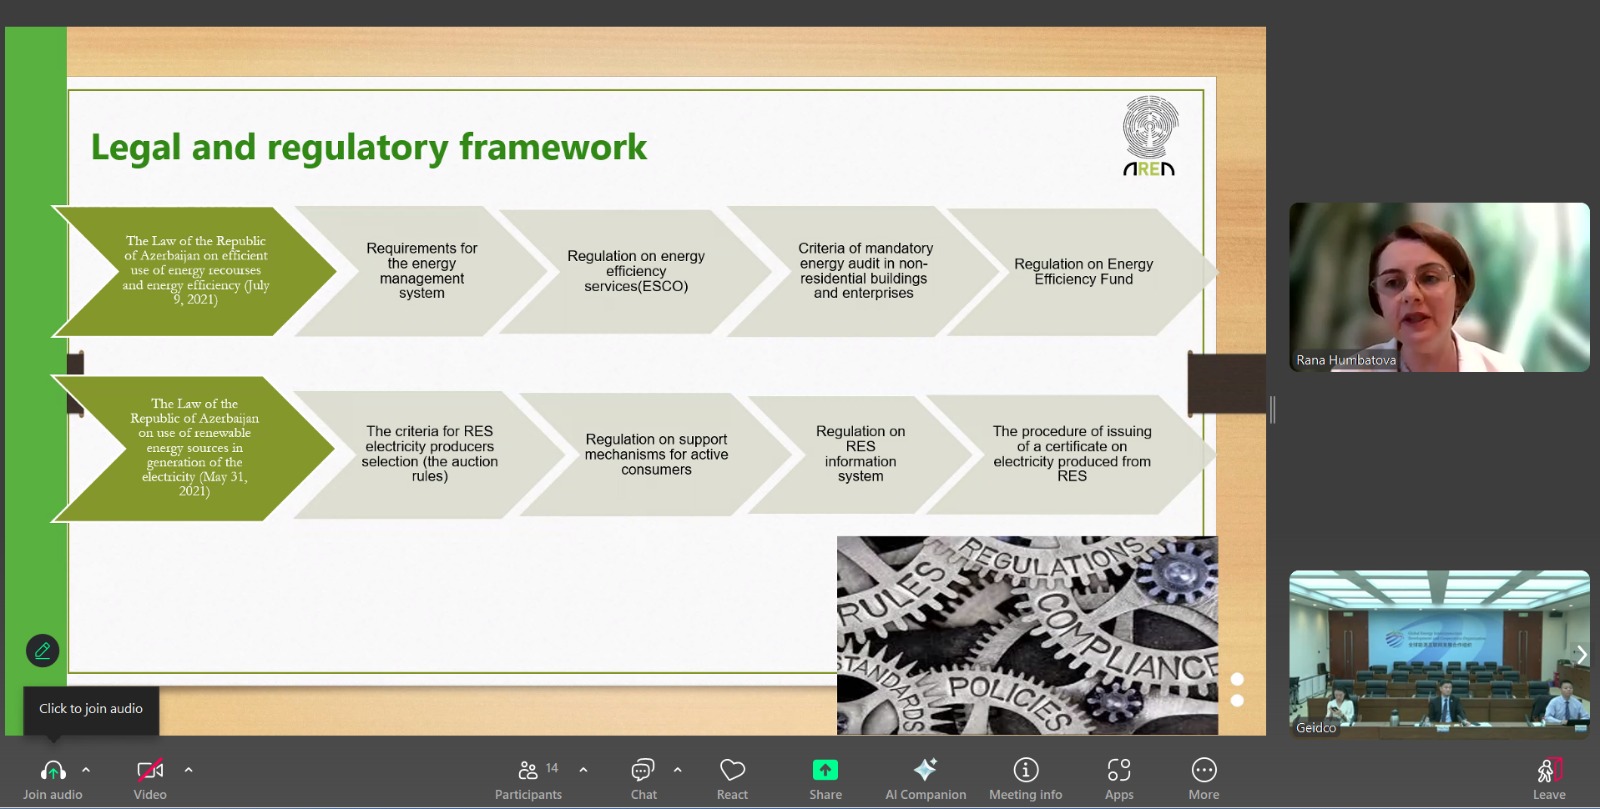This screenshot has height=809, width=1600.
Task: Click the green Share screen button
Action: pyautogui.click(x=825, y=771)
